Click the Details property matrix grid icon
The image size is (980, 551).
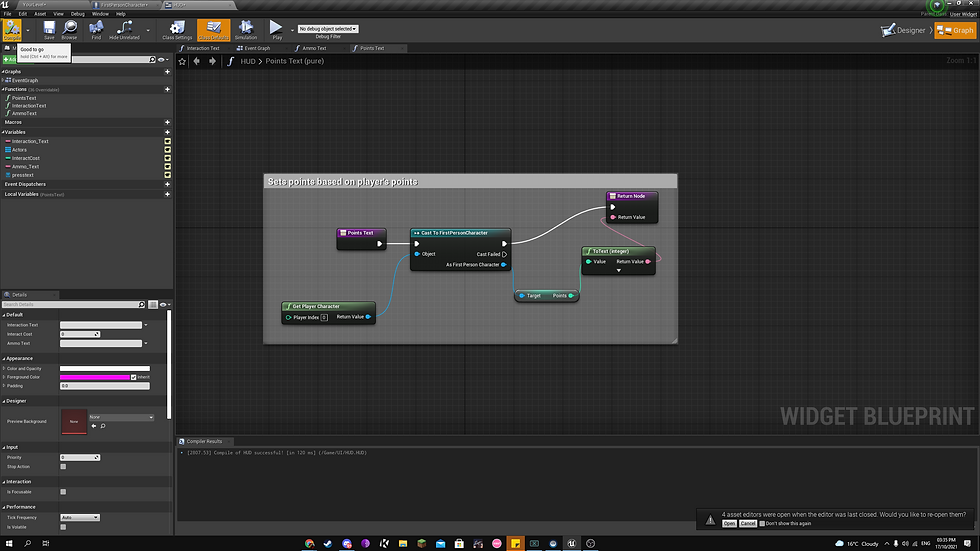pos(152,305)
